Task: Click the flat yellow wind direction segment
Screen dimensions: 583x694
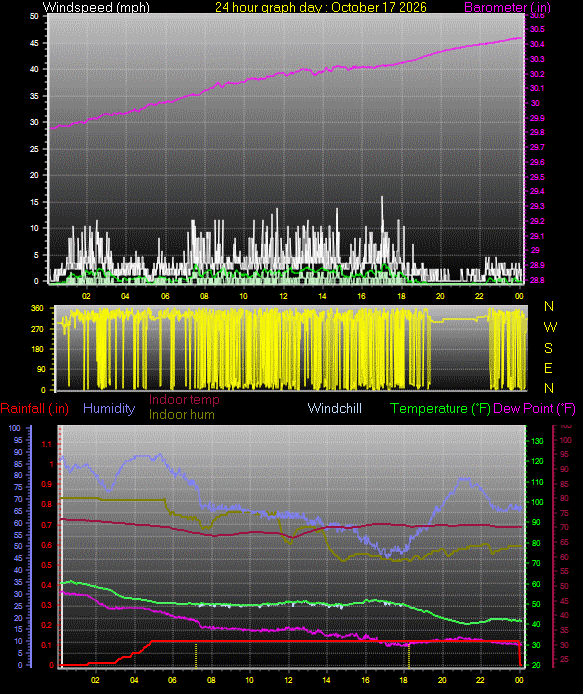Action: [x=459, y=319]
